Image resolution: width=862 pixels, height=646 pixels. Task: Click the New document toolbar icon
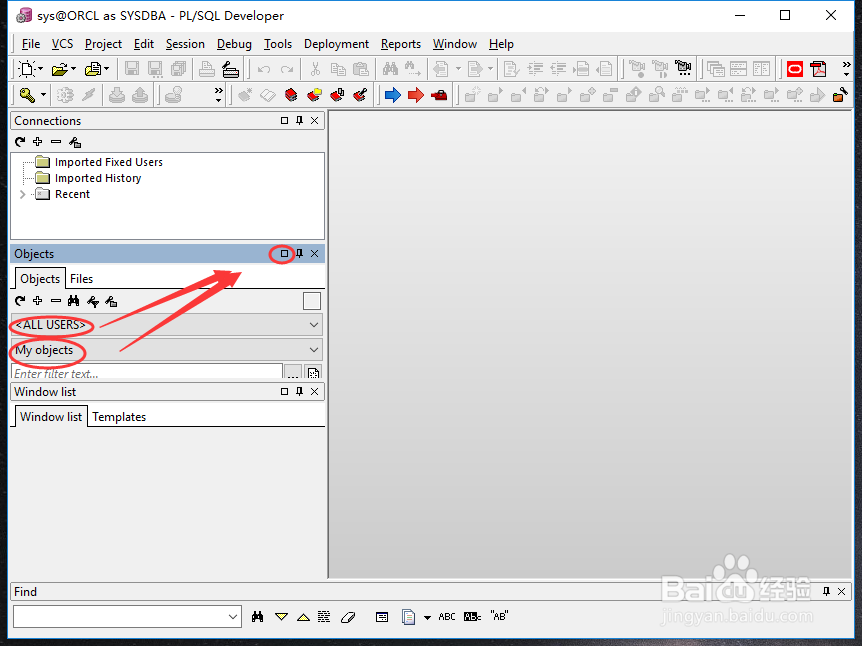click(x=26, y=69)
